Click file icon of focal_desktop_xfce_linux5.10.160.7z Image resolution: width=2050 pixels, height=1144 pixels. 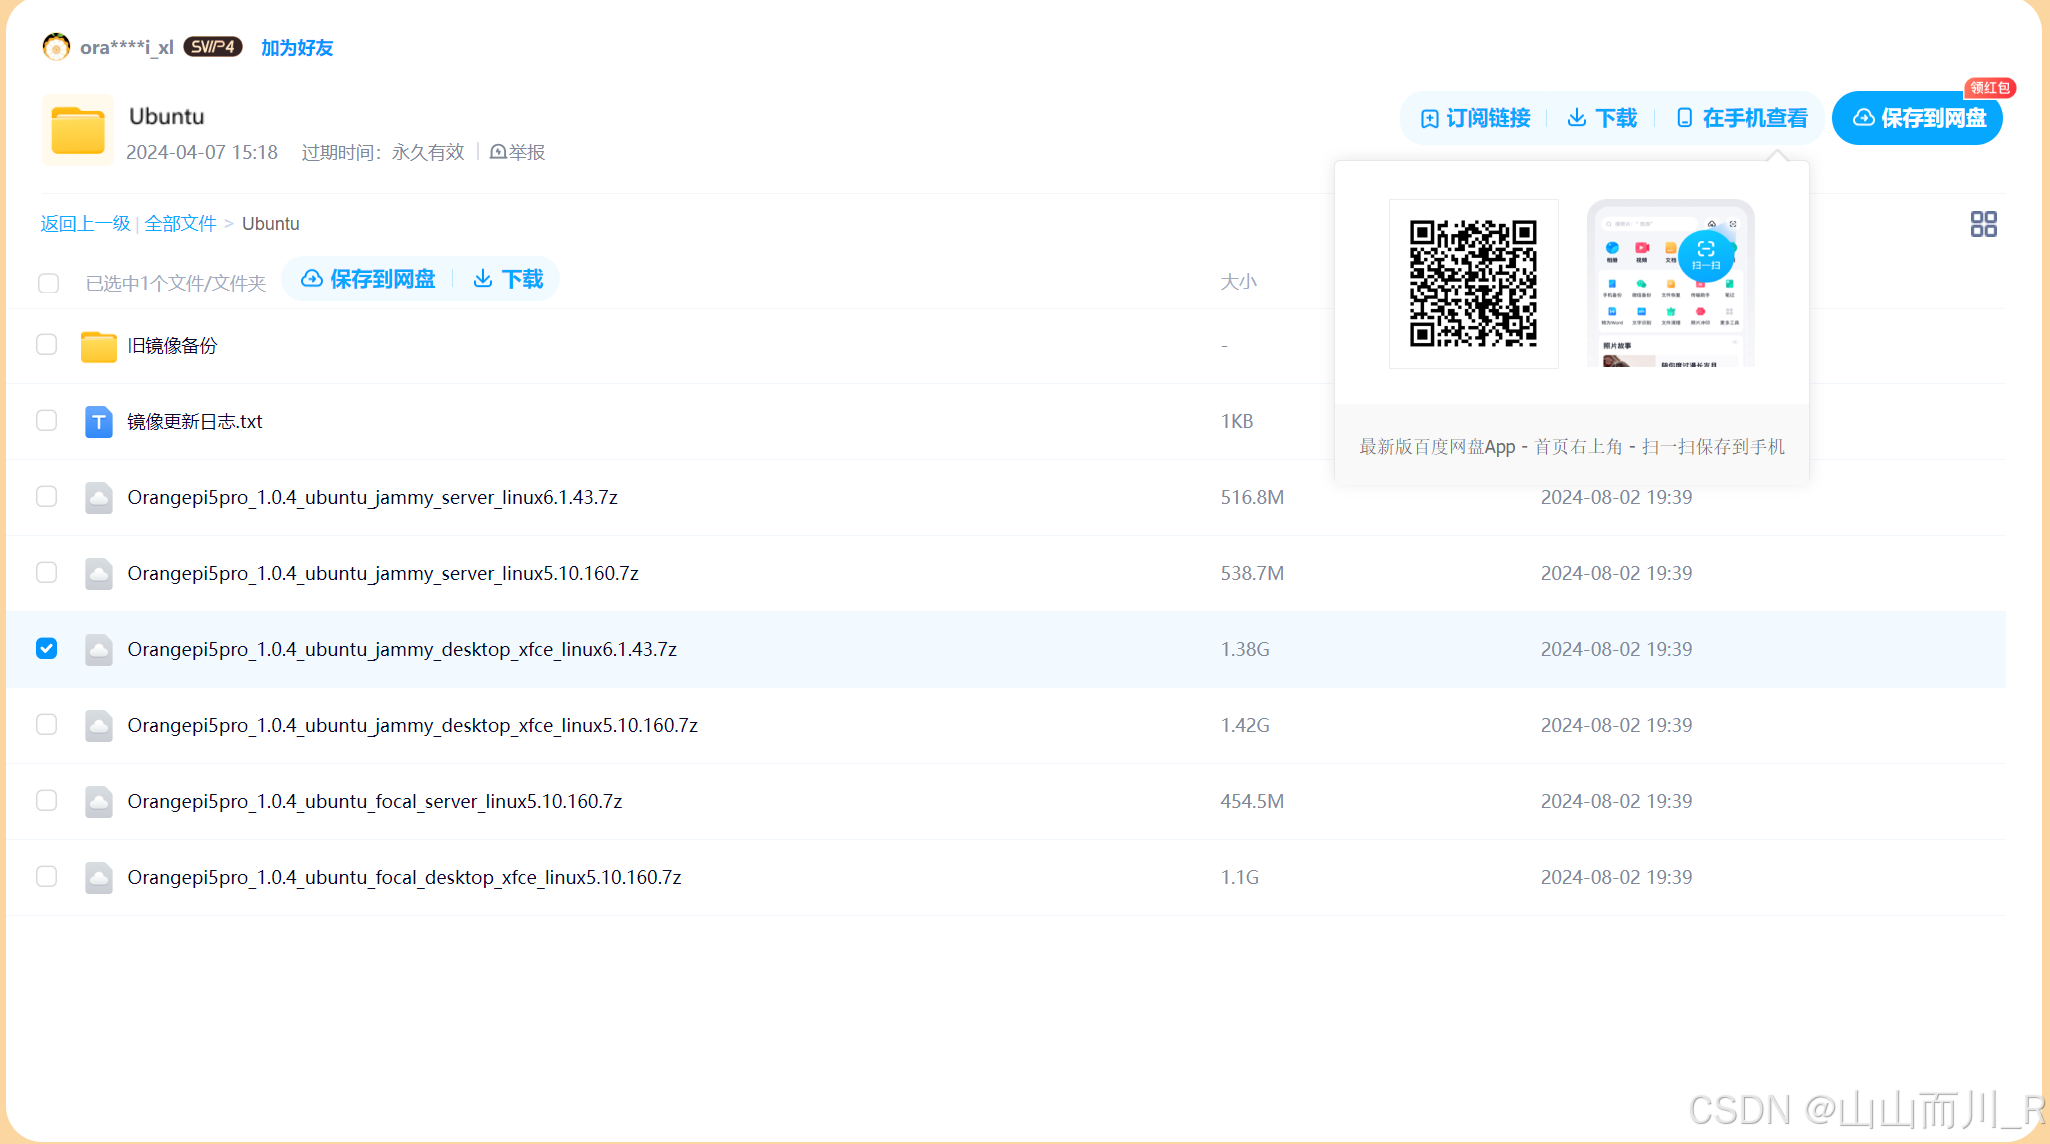tap(98, 878)
